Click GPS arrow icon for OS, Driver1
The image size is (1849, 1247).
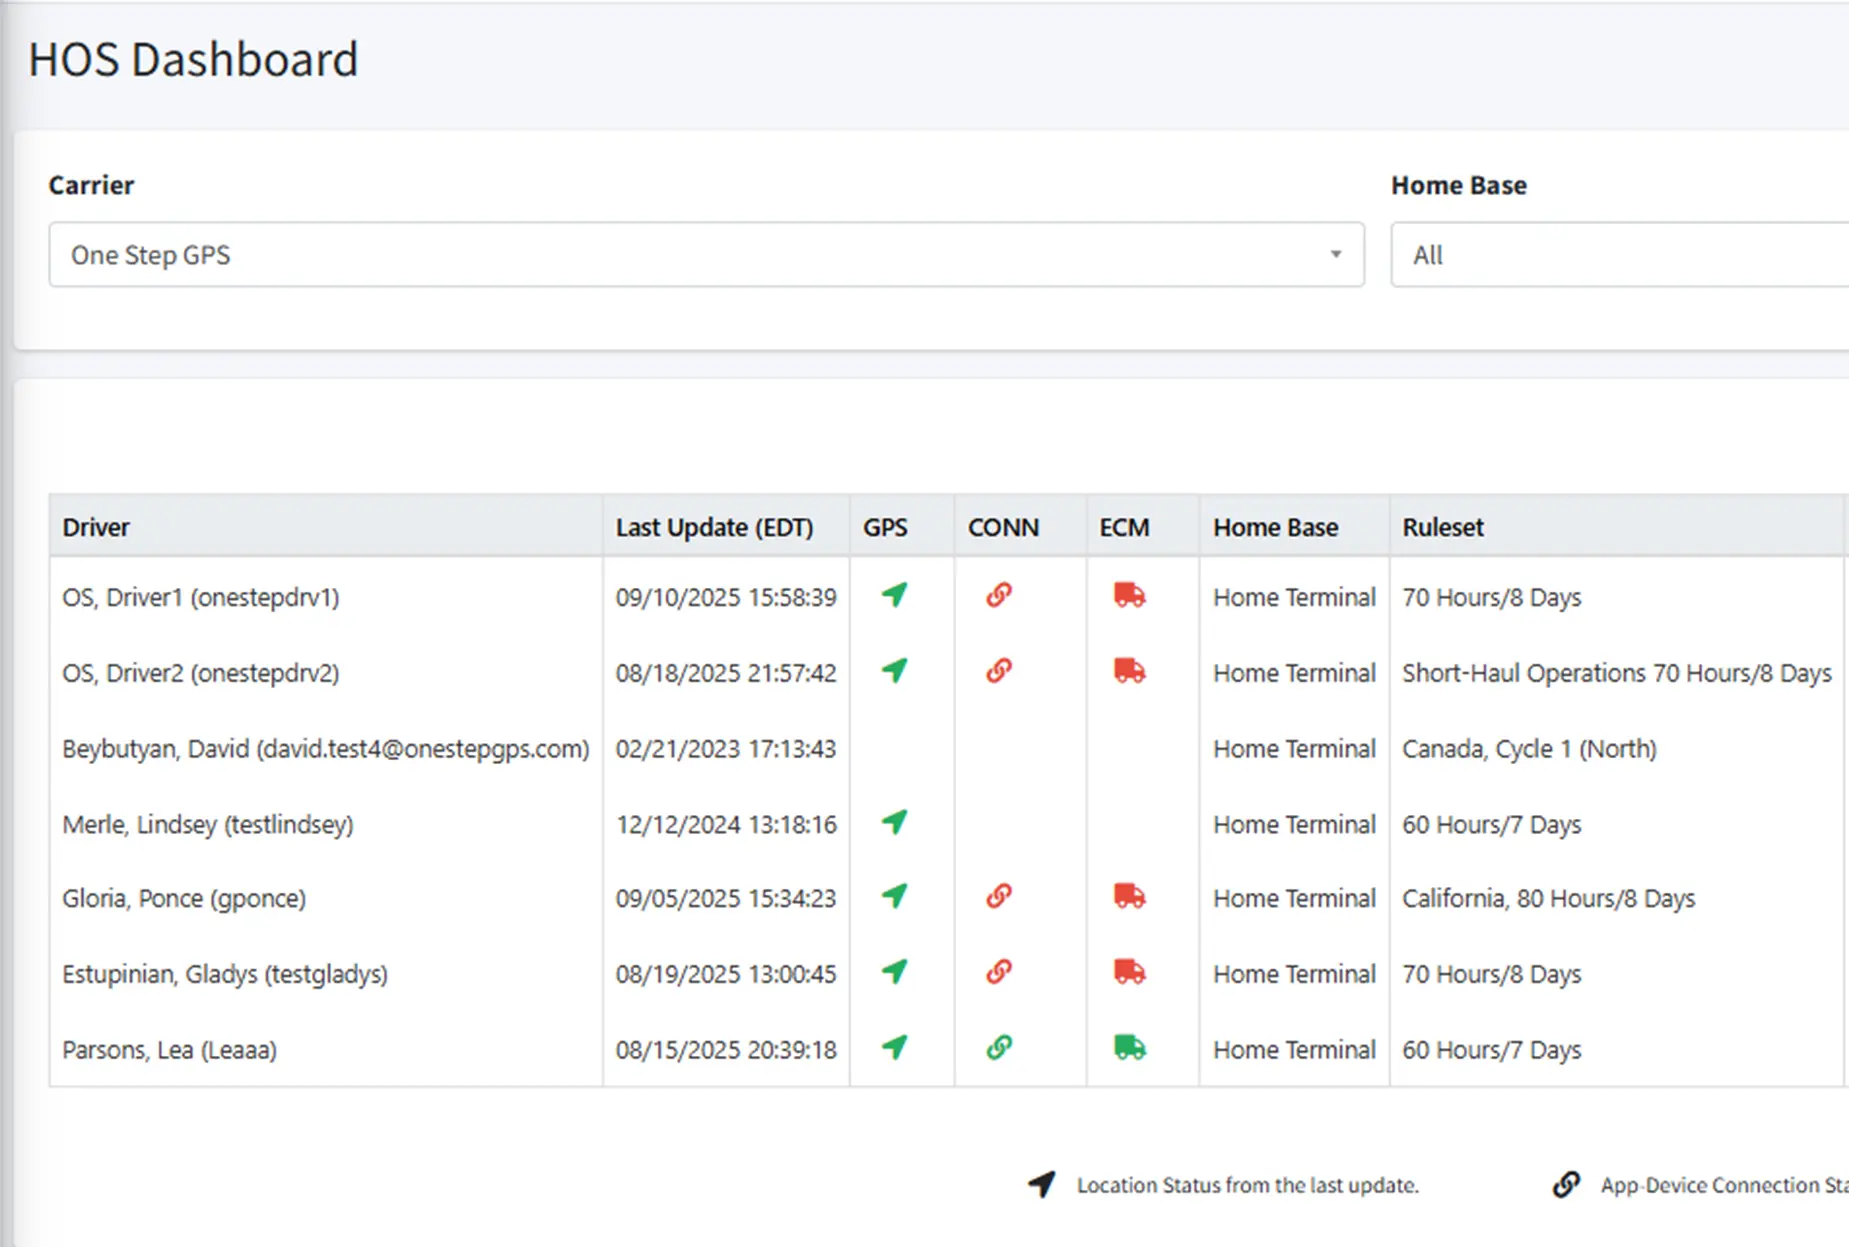894,595
